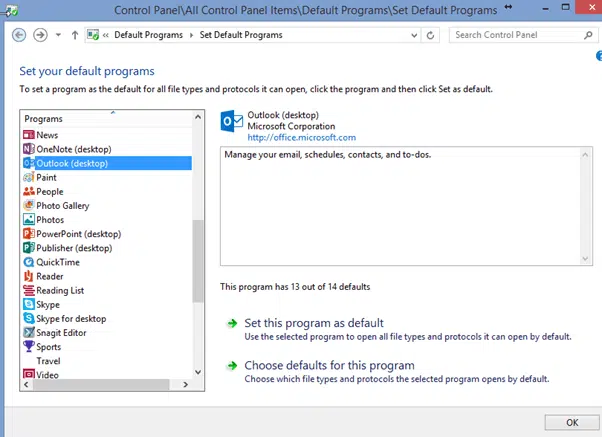This screenshot has width=602, height=437.
Task: Click Set this program as default
Action: 314,323
